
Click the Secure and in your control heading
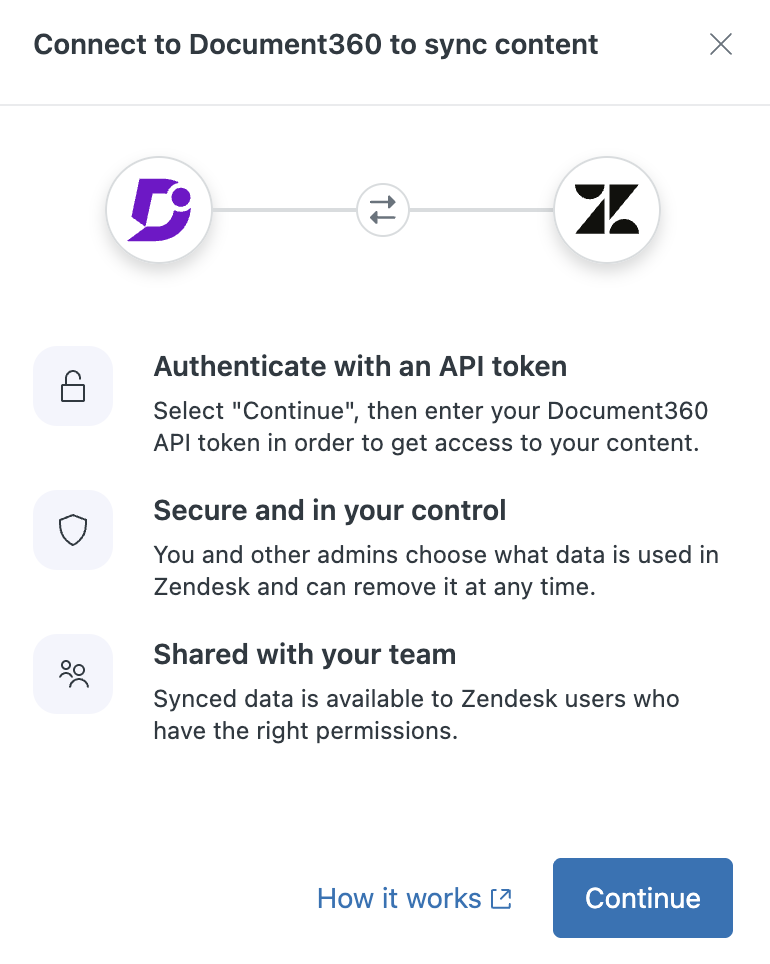[x=330, y=511]
